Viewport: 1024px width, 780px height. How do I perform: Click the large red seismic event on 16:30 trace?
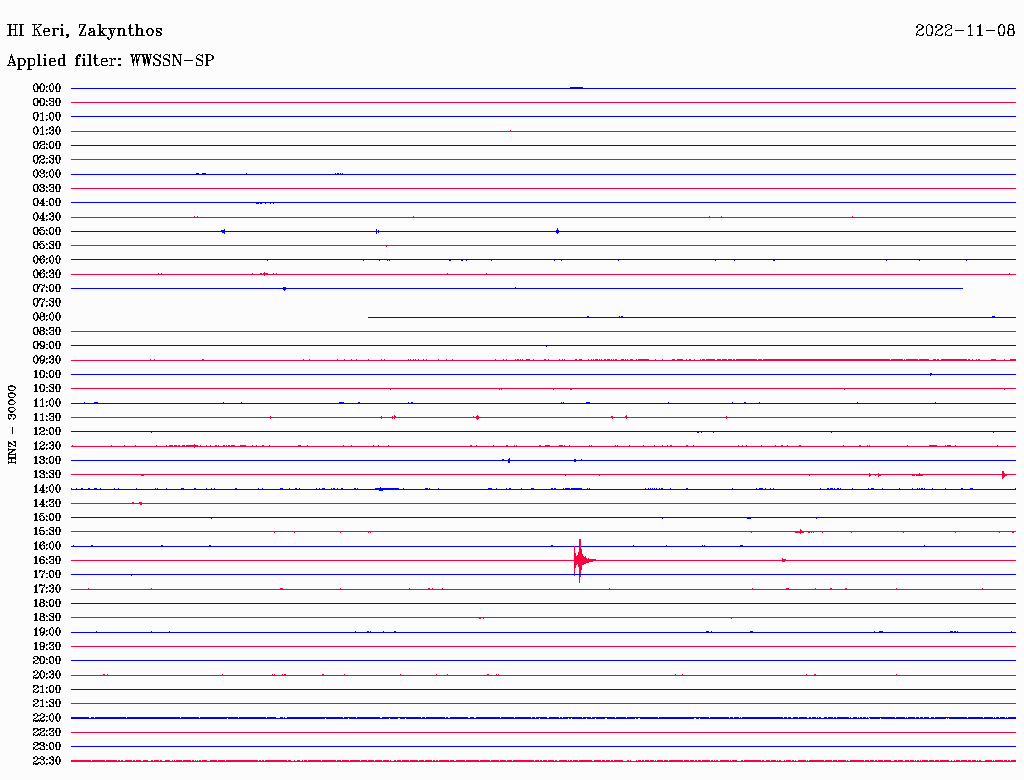(x=583, y=561)
